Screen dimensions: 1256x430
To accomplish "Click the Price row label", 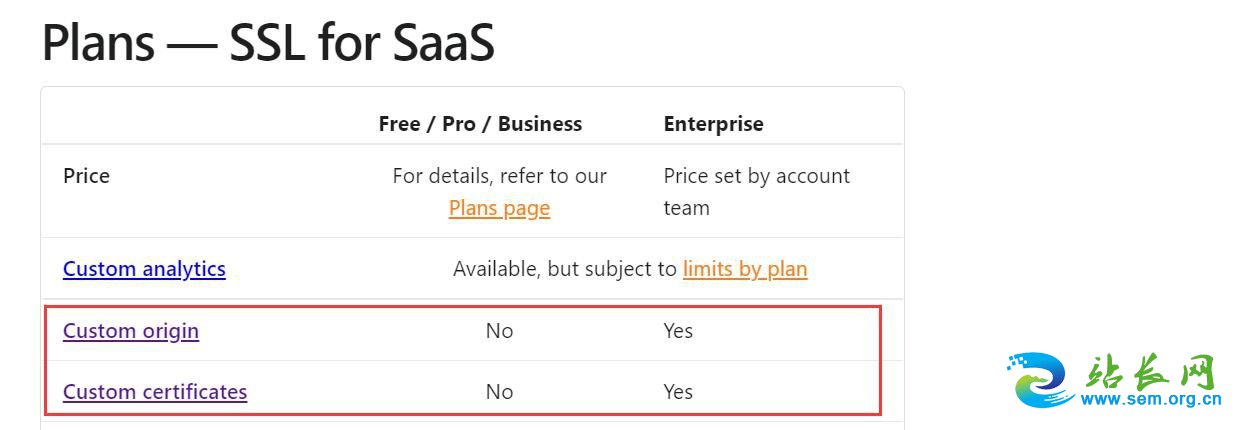I will pyautogui.click(x=86, y=176).
